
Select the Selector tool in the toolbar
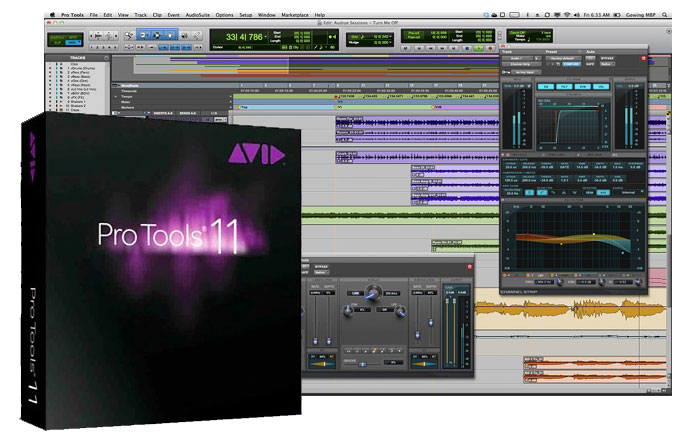pos(157,35)
